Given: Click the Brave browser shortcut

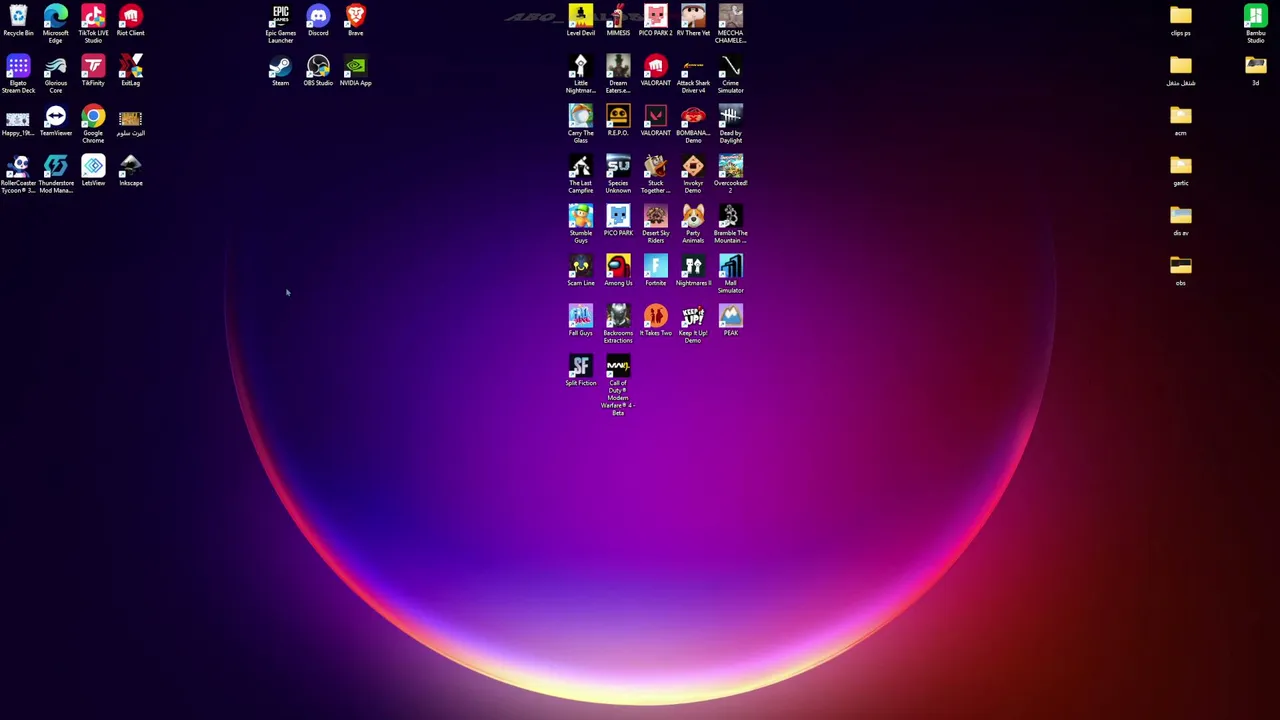Looking at the screenshot, I should click(356, 20).
